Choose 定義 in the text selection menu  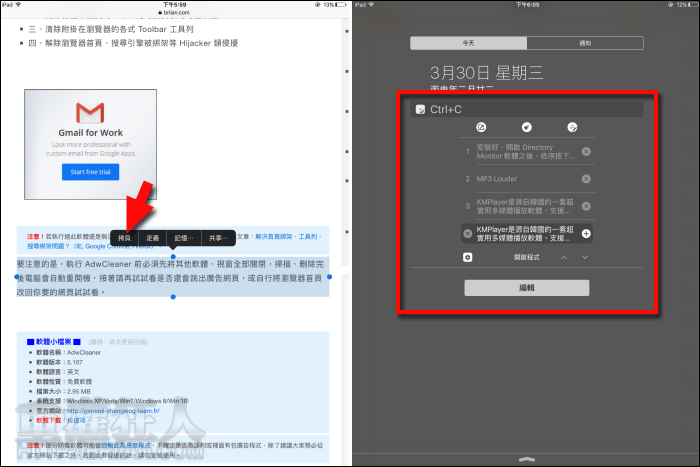coord(152,238)
